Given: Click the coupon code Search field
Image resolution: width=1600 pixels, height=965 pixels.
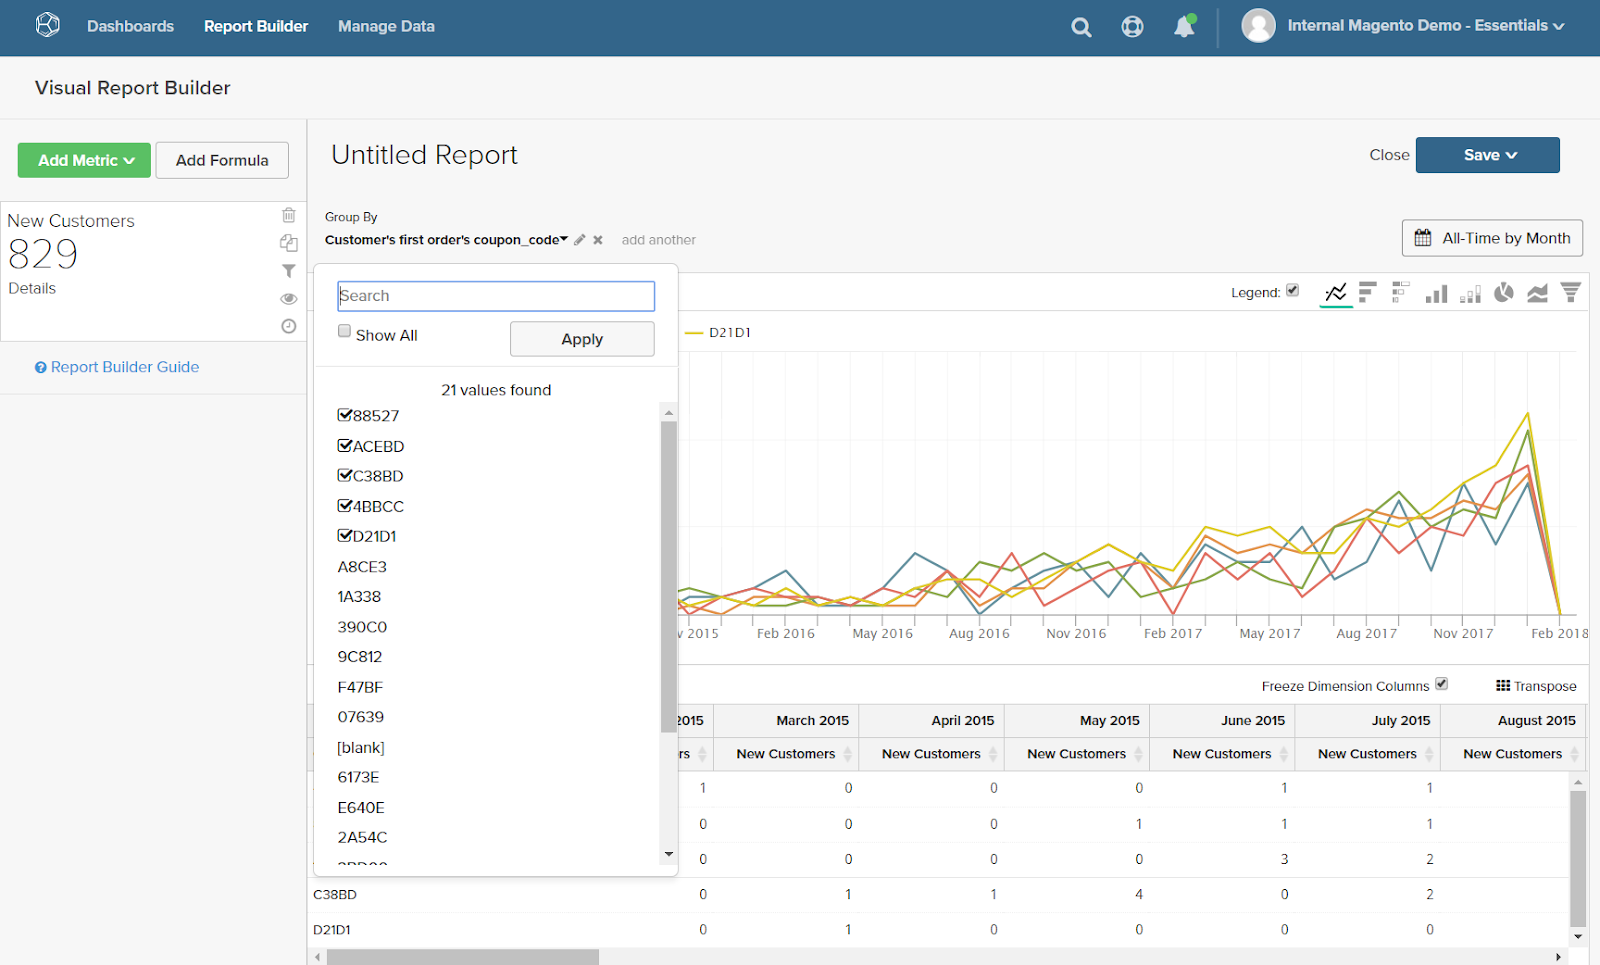Looking at the screenshot, I should coord(496,296).
